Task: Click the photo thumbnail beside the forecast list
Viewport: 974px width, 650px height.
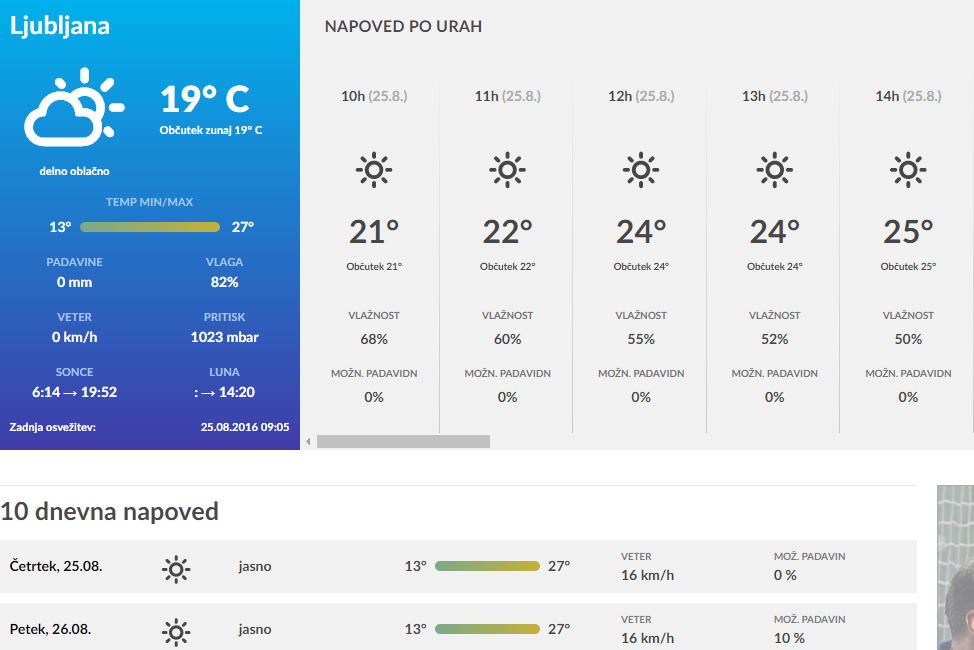Action: click(x=955, y=567)
